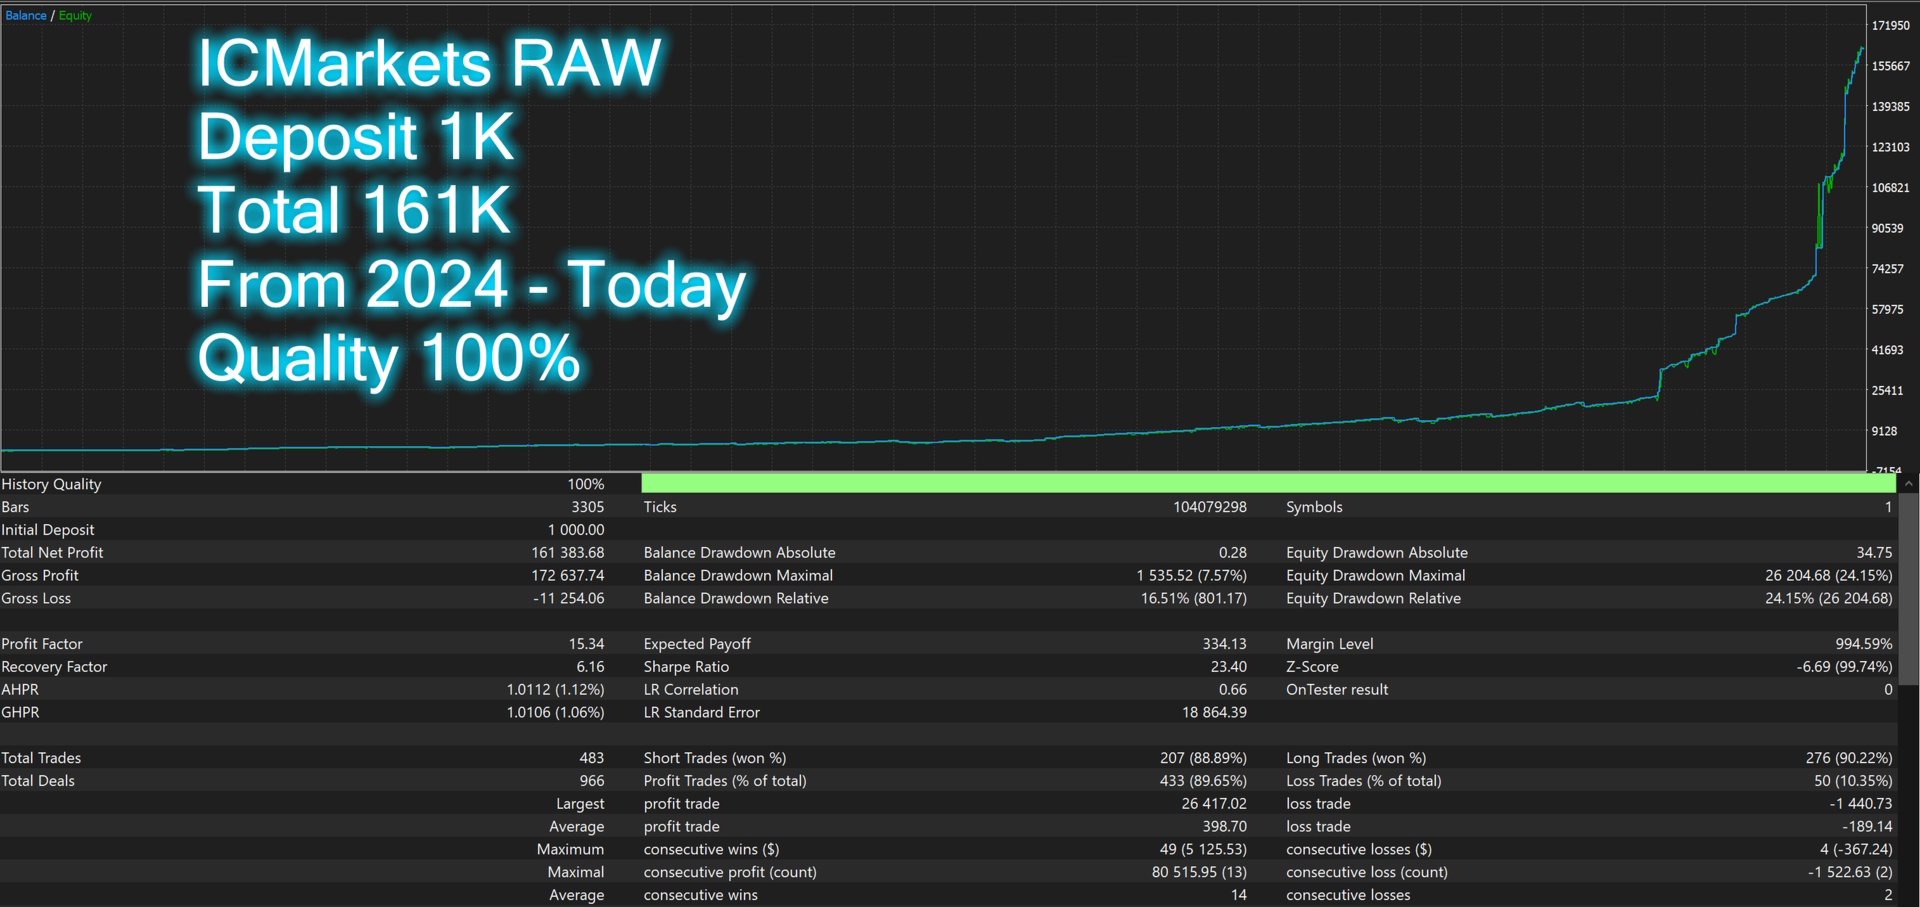Select the Bars value 3305
The image size is (1920, 907).
pos(587,507)
